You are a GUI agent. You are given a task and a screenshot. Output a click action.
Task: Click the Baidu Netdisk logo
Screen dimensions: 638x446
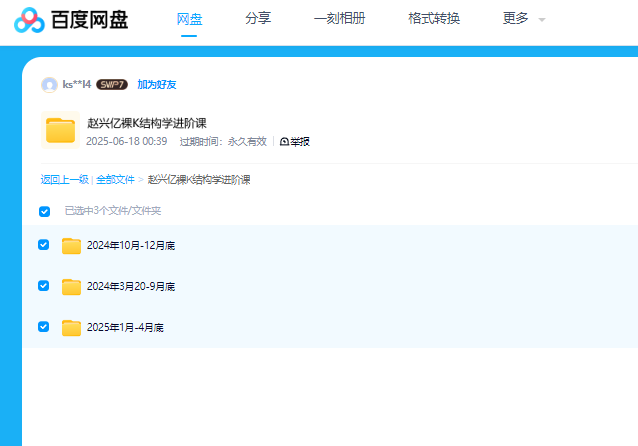tap(72, 19)
